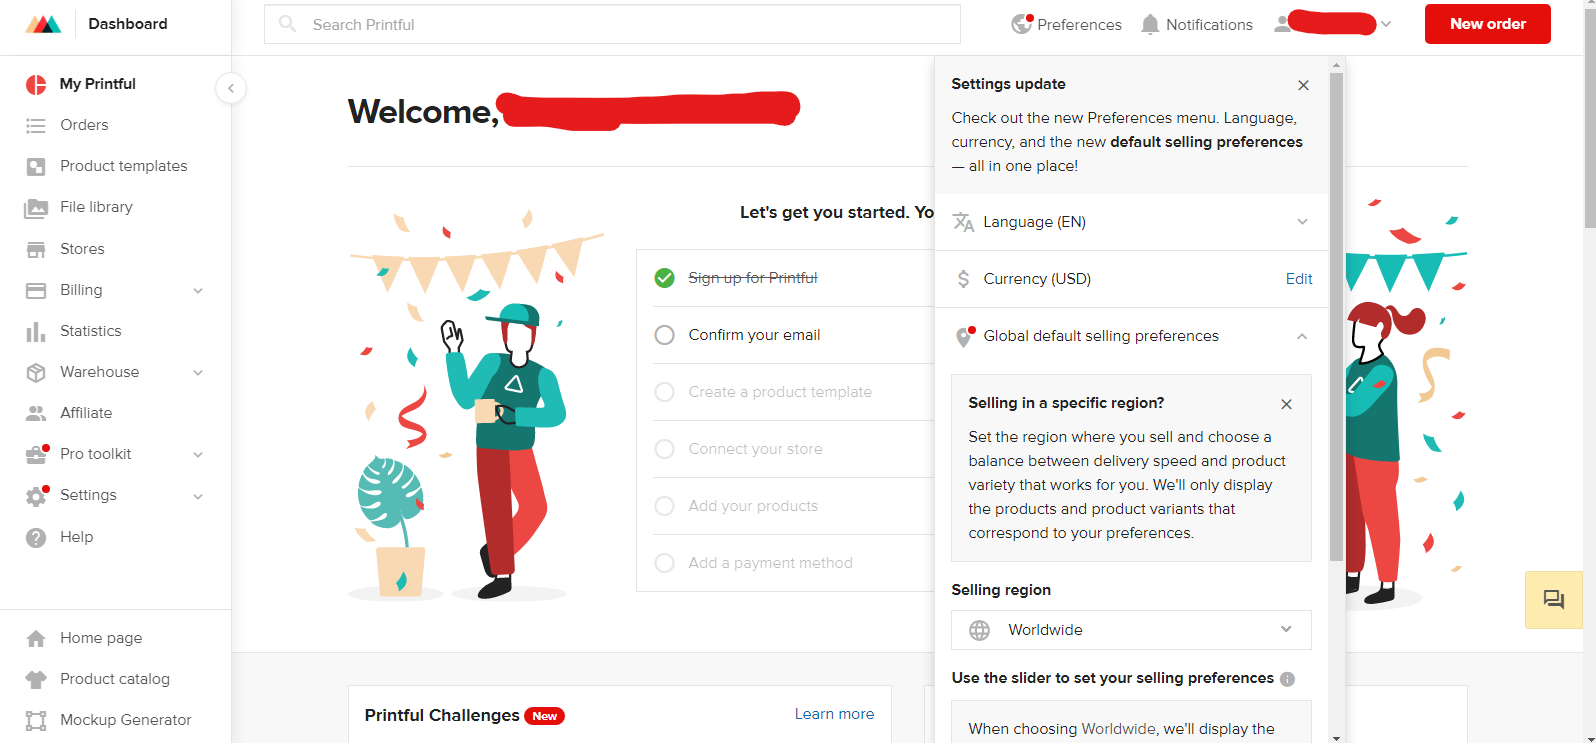Click the language translate icon

(963, 222)
